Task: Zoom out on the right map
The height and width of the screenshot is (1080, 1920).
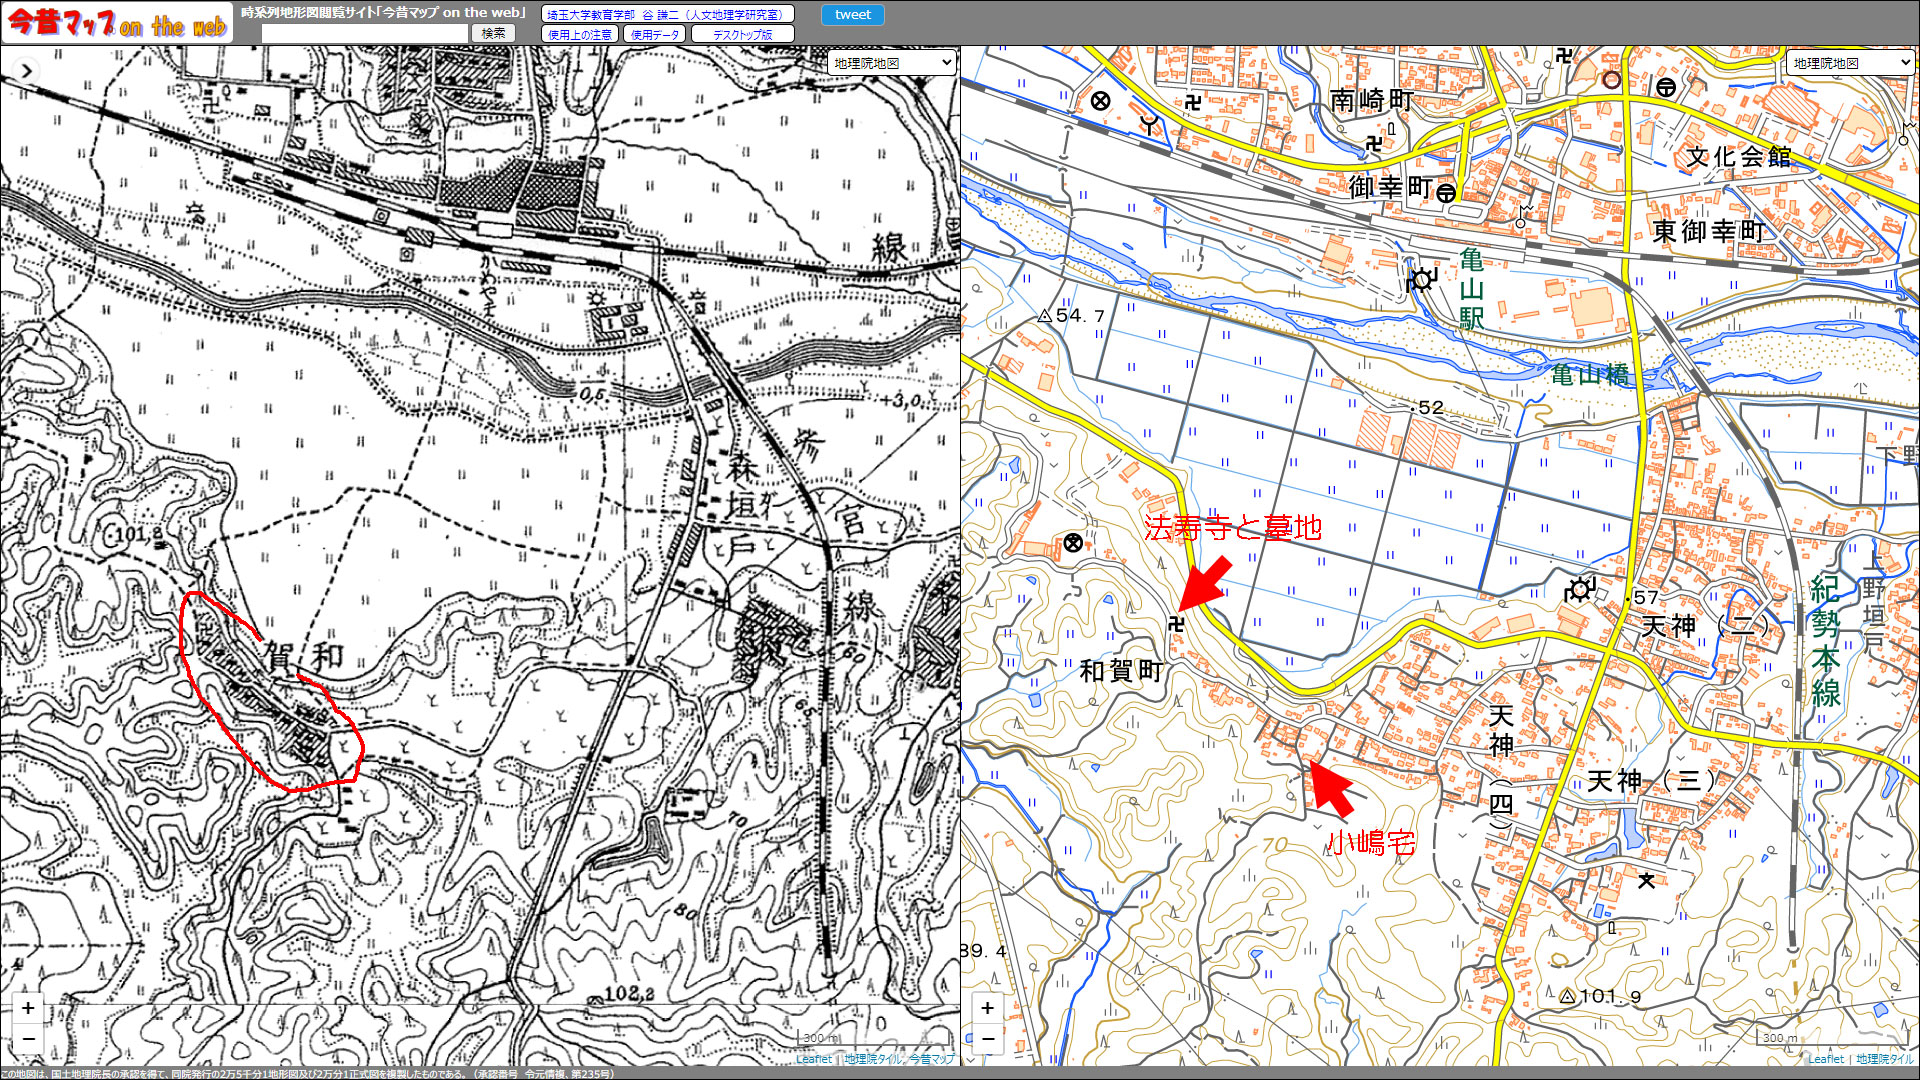Action: coord(987,1039)
